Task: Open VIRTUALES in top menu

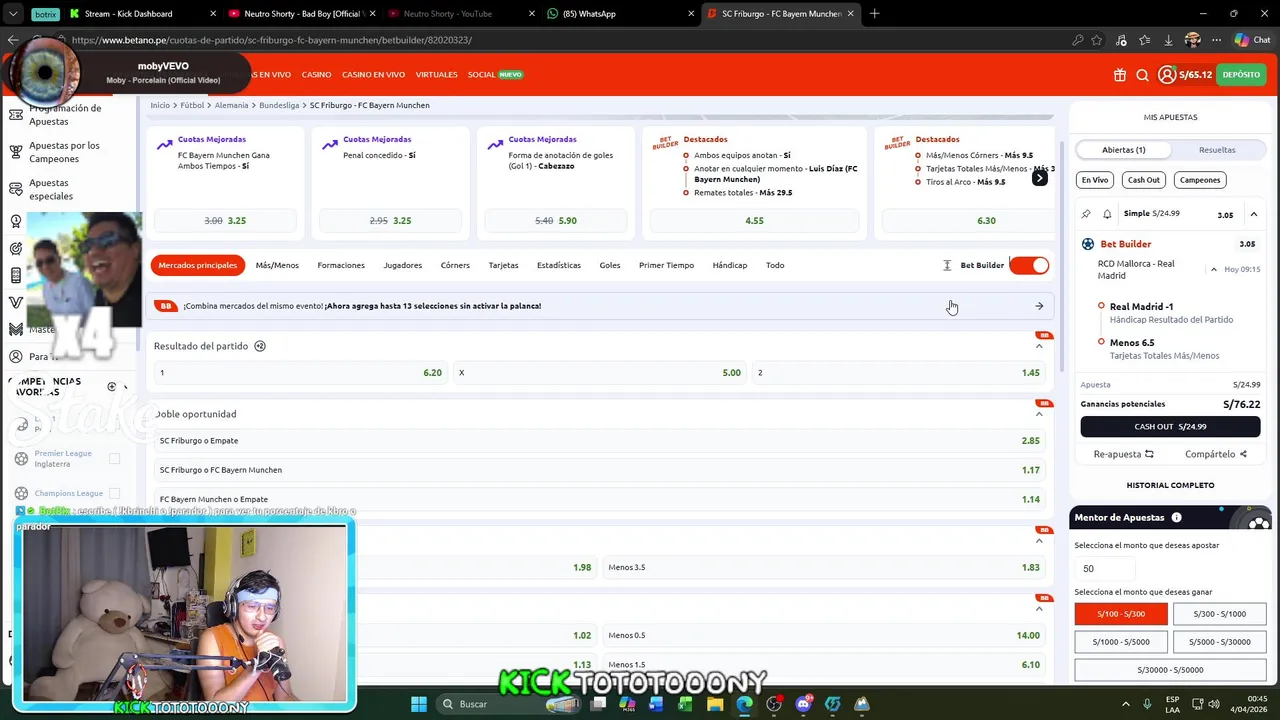Action: pos(436,75)
